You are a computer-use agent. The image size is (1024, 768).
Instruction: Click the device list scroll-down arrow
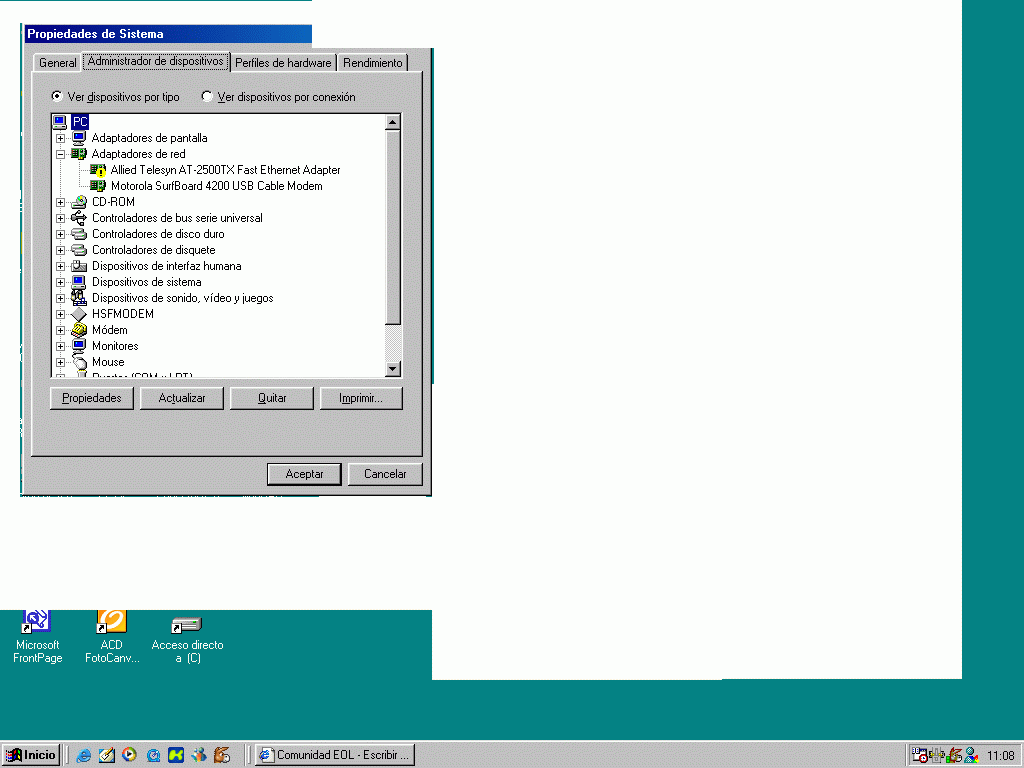tap(392, 369)
